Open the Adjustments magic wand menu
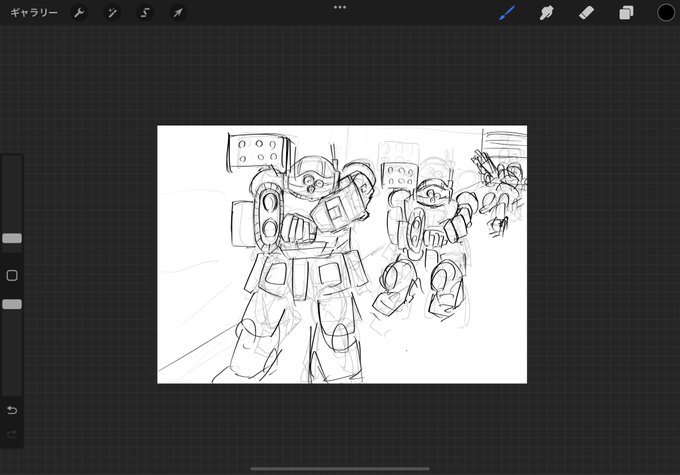The width and height of the screenshot is (680, 475). (x=112, y=13)
